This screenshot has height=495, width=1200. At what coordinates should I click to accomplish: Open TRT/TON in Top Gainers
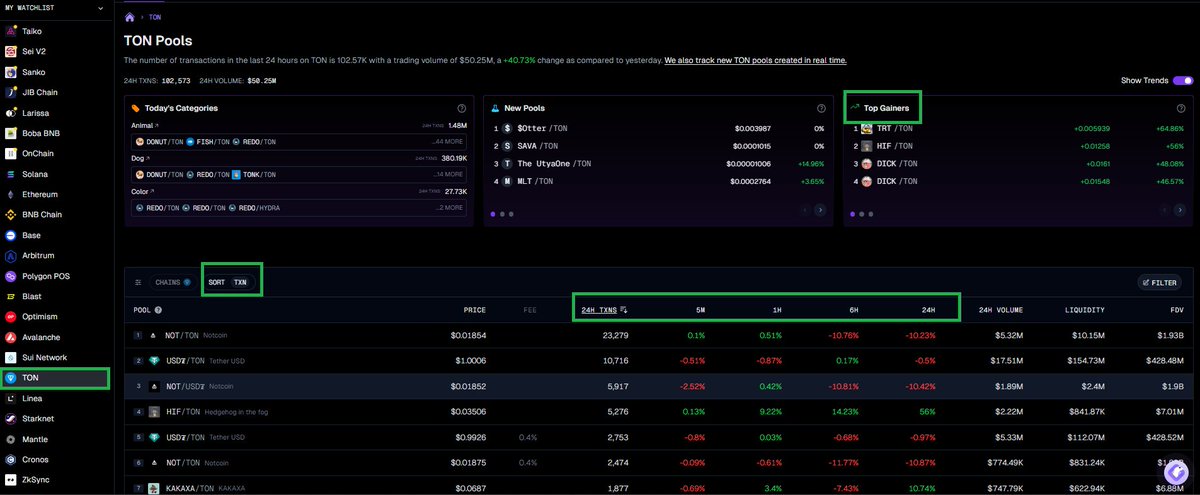pyautogui.click(x=1017, y=128)
